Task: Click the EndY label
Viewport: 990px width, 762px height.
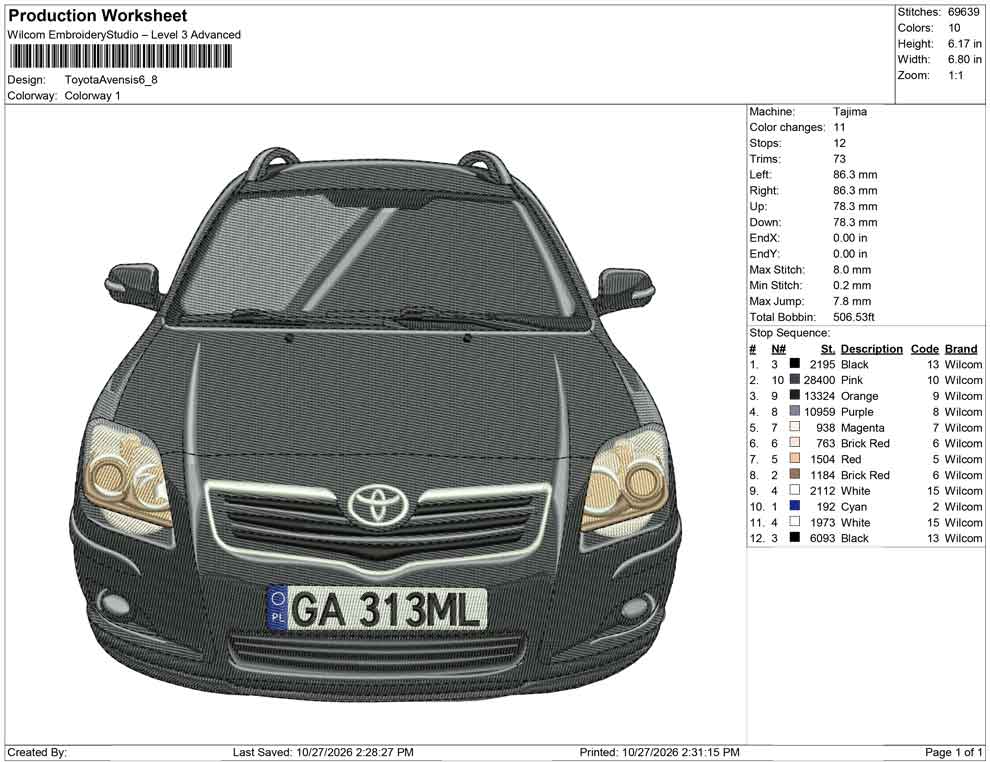Action: 764,254
